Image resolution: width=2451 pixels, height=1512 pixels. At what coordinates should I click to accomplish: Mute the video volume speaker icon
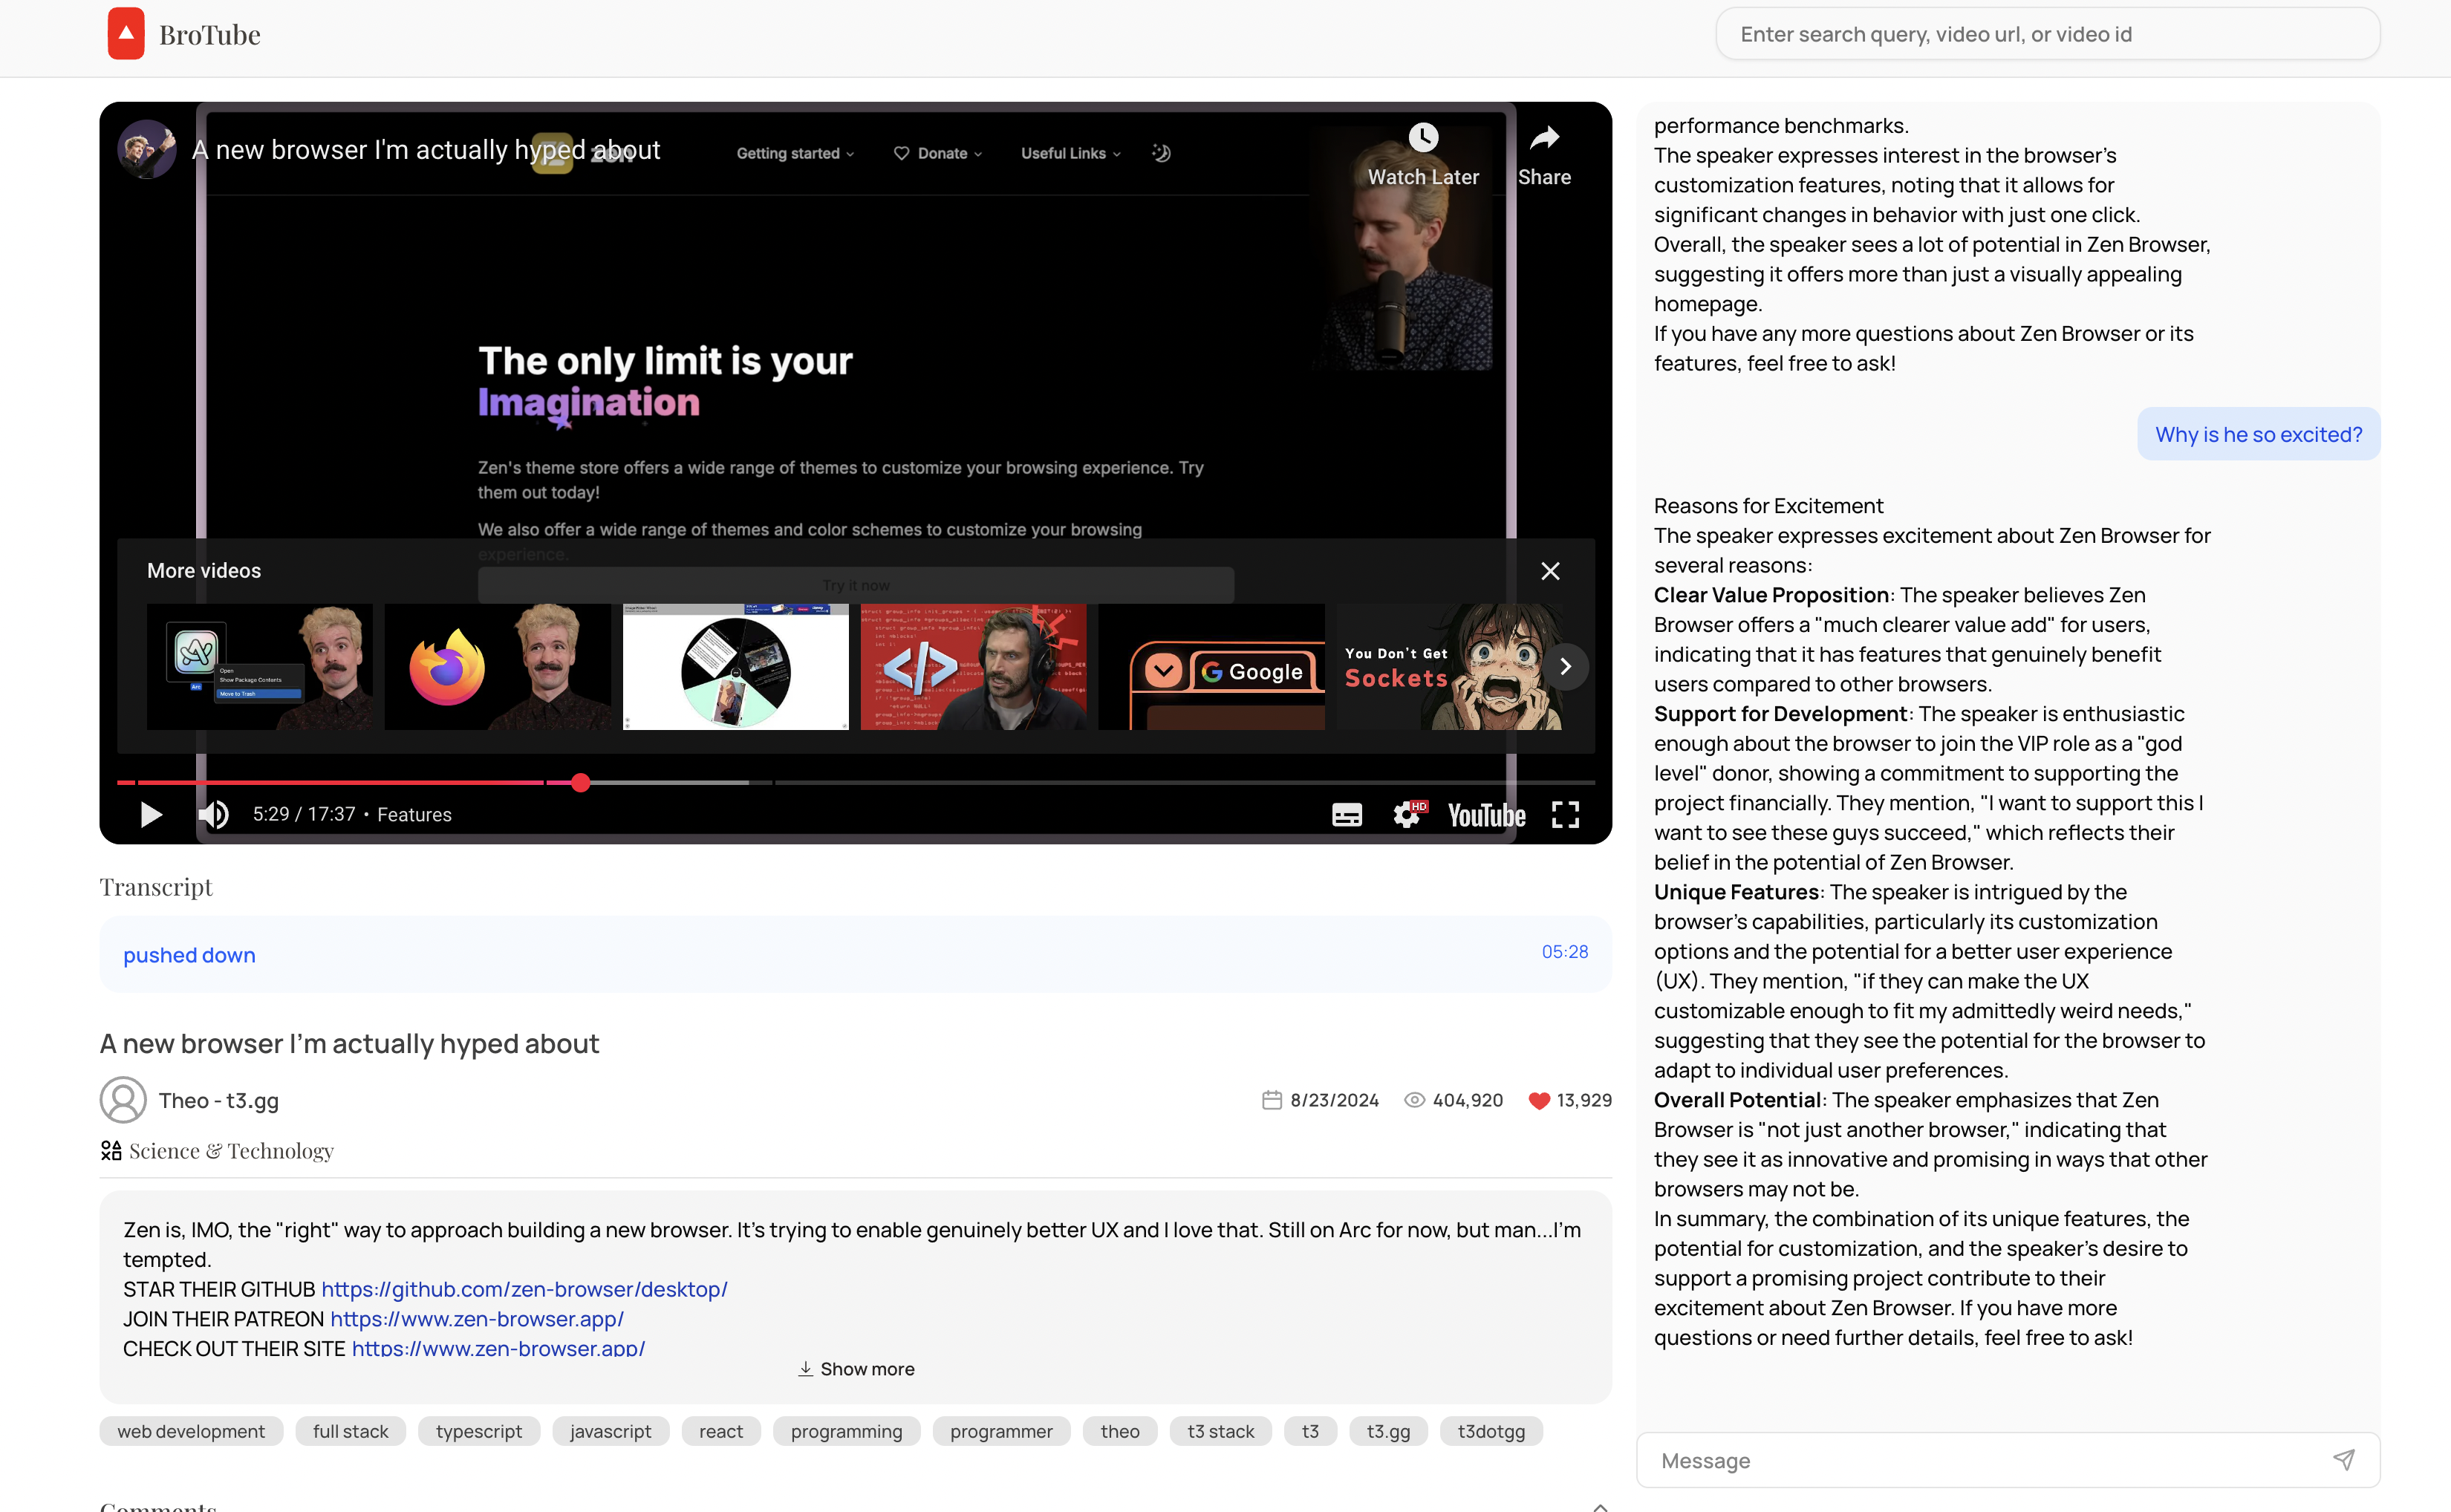coord(213,814)
